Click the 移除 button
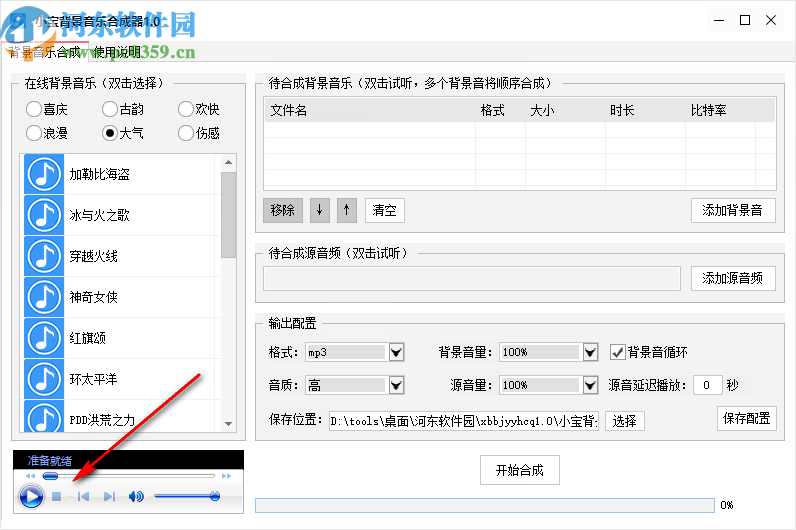The width and height of the screenshot is (796, 530). click(x=283, y=210)
